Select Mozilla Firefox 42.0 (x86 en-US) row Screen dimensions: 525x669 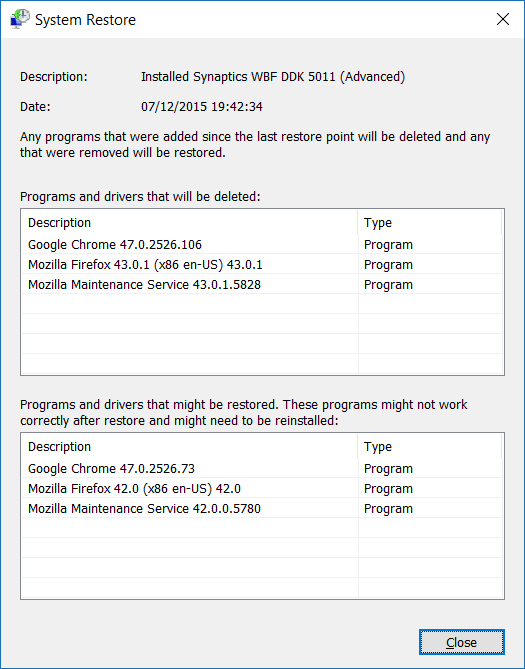(262, 489)
